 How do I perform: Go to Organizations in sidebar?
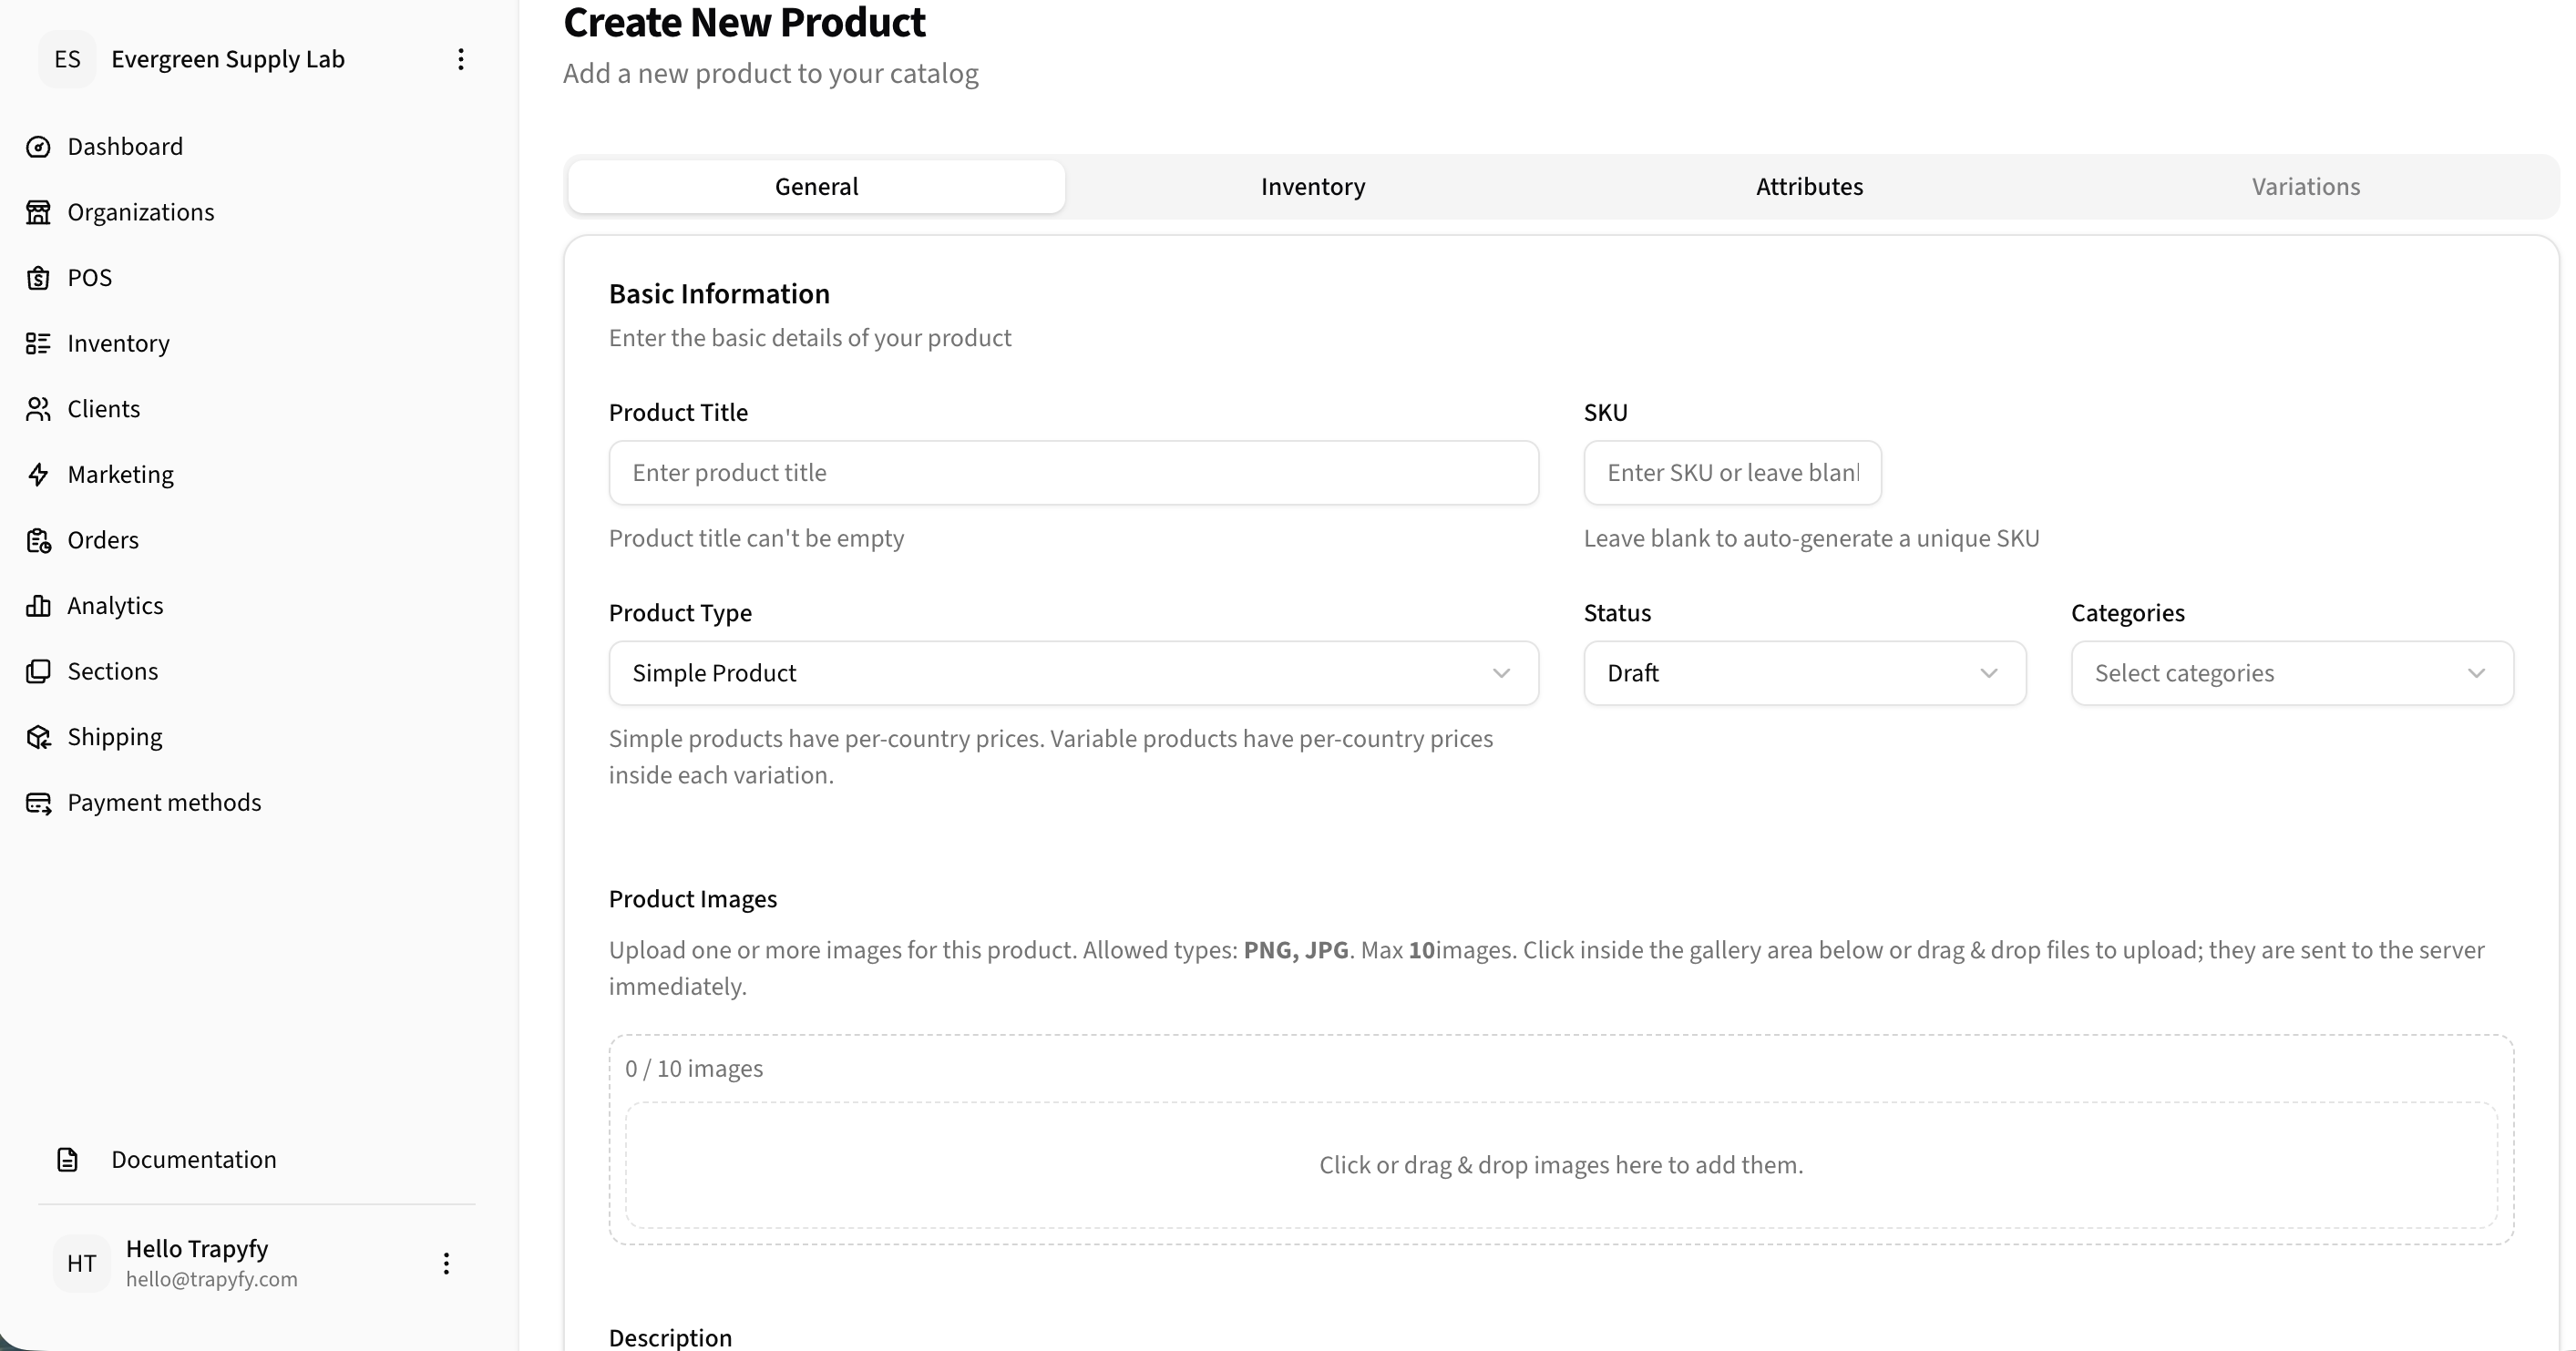[x=141, y=212]
